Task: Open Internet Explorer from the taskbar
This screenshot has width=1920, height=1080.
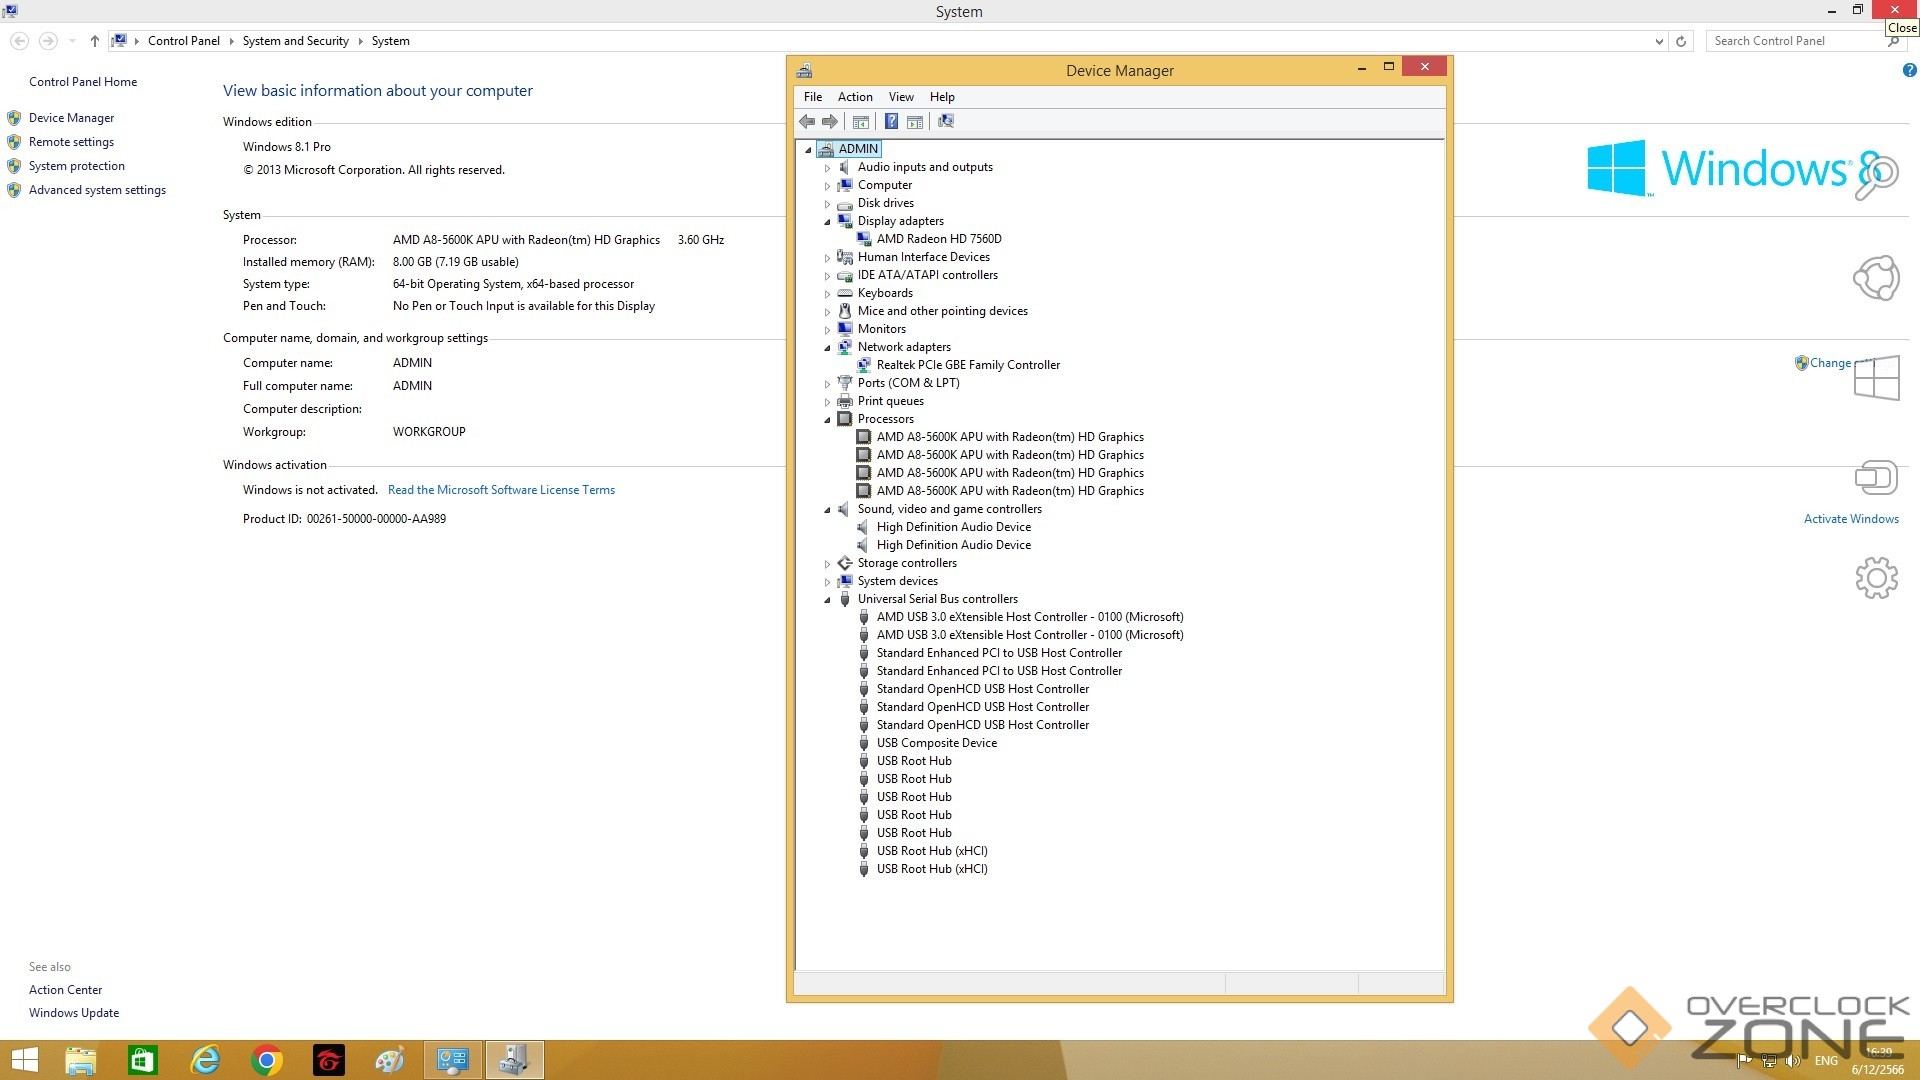Action: pos(205,1060)
